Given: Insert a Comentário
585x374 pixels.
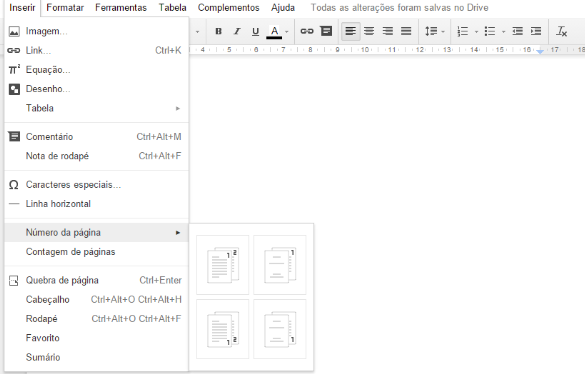Looking at the screenshot, I should pyautogui.click(x=97, y=137).
